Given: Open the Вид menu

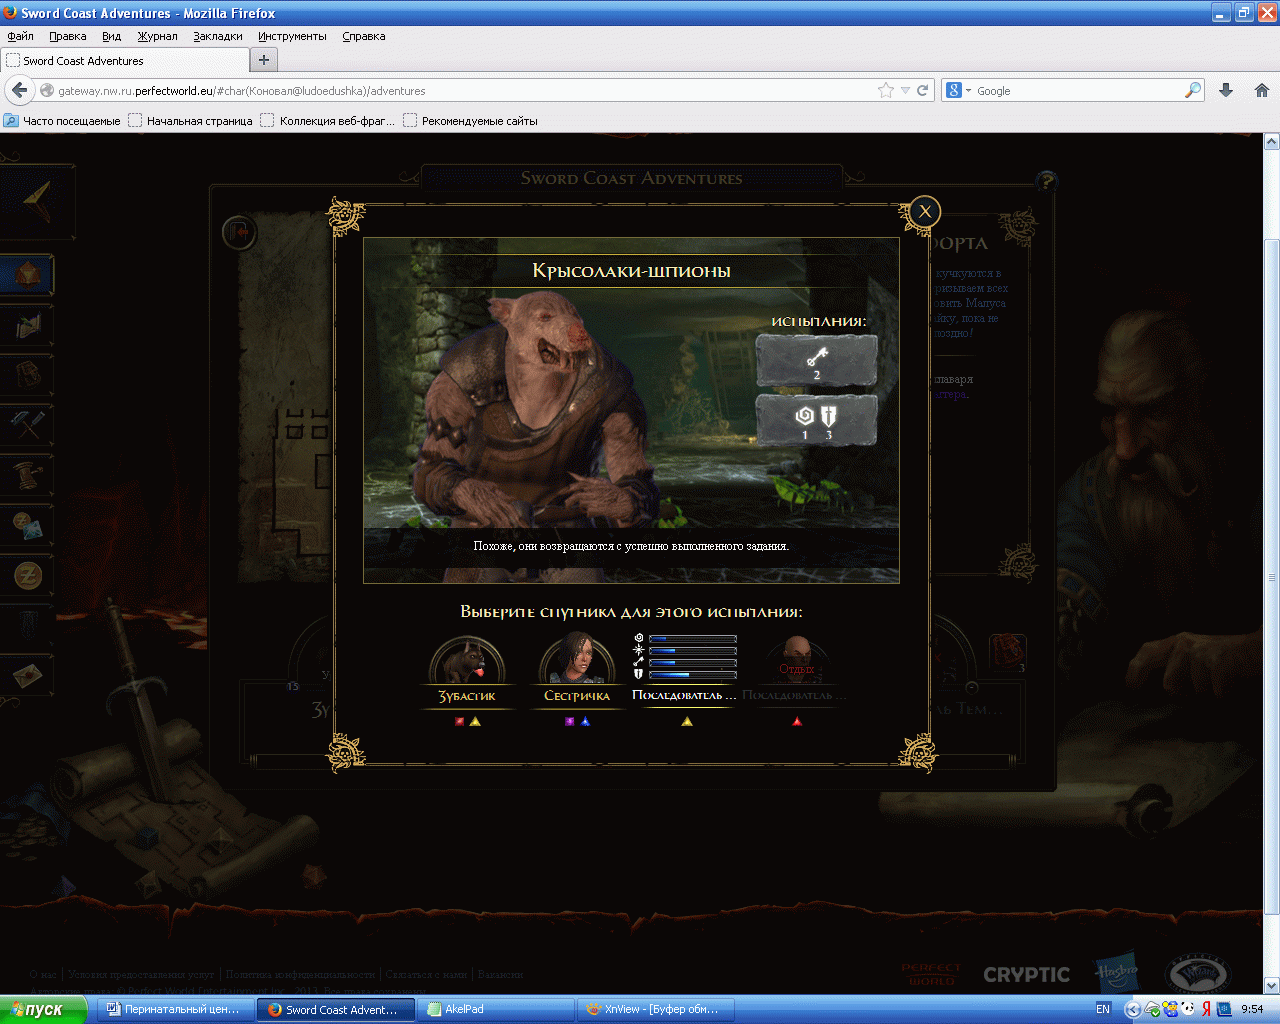Looking at the screenshot, I should click(111, 36).
